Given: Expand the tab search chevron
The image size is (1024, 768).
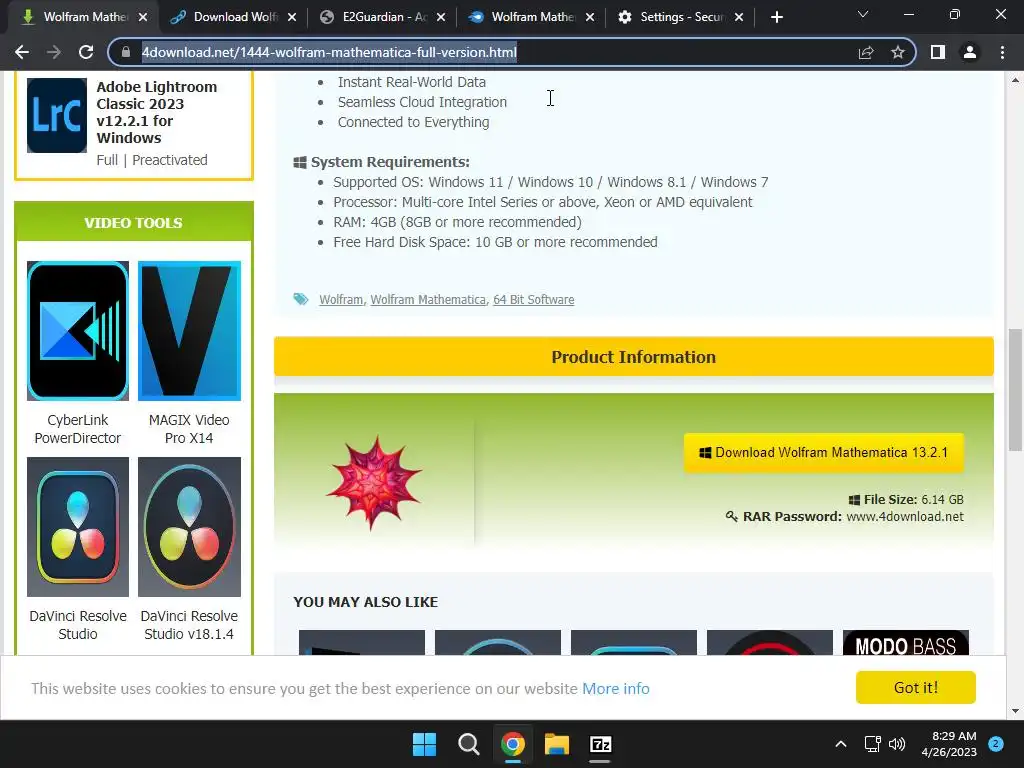Looking at the screenshot, I should click(863, 14).
